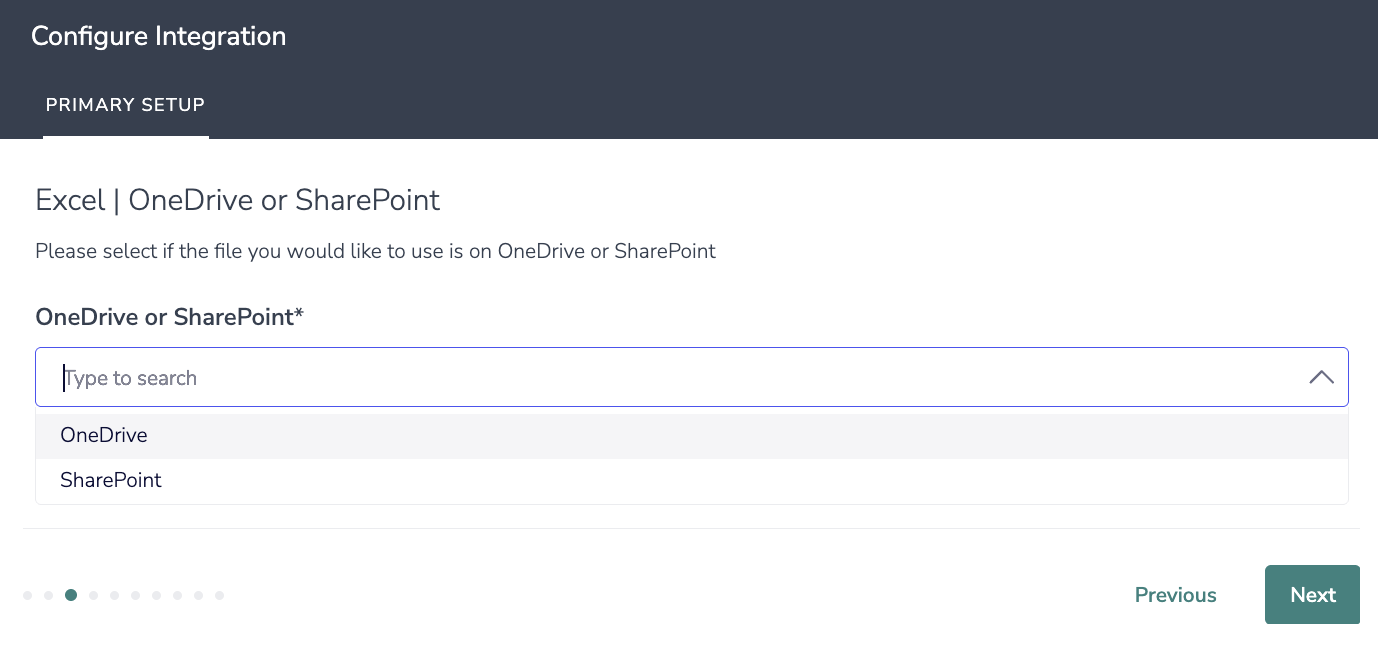Click the second step indicator dot

pyautogui.click(x=48, y=595)
